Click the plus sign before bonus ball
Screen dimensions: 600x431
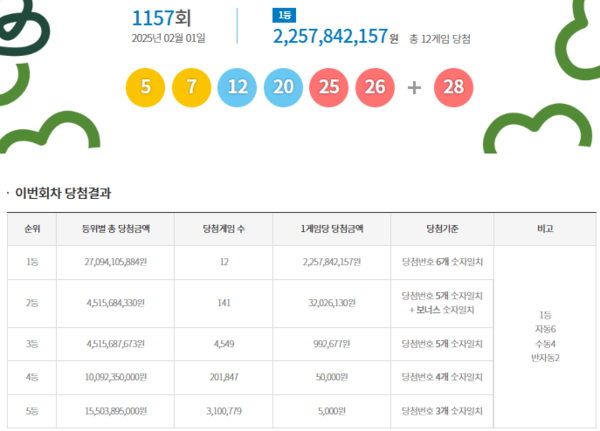click(x=414, y=88)
